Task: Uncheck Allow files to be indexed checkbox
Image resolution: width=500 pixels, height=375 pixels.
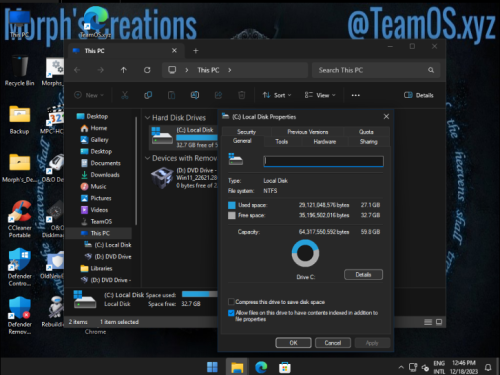Action: click(231, 313)
